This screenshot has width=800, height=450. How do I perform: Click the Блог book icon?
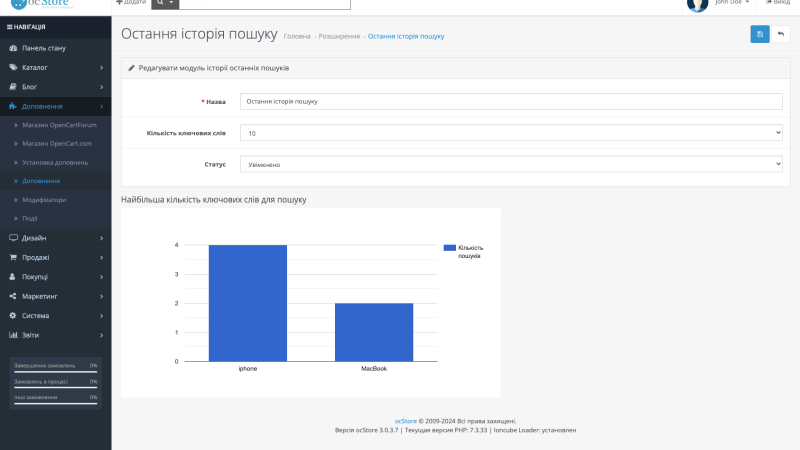tap(13, 87)
